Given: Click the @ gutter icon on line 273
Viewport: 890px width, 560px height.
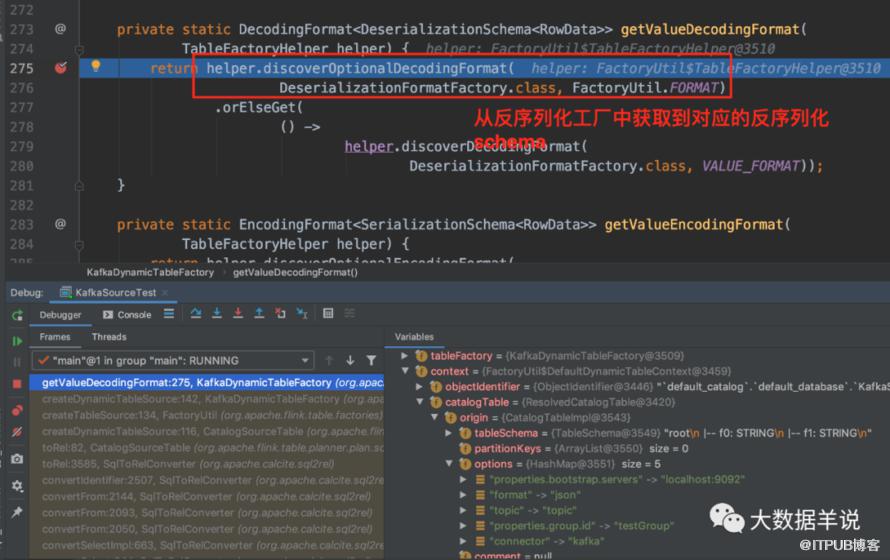Looking at the screenshot, I should pos(60,29).
